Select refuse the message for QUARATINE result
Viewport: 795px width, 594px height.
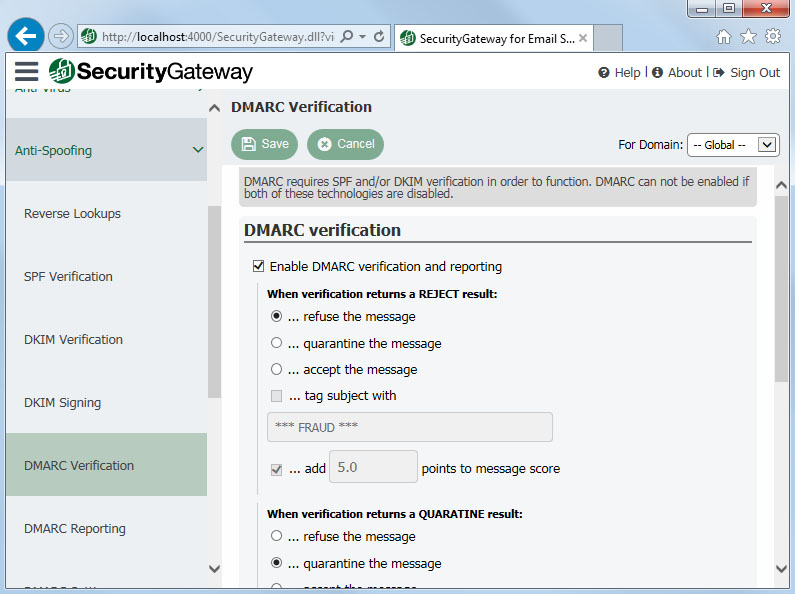[x=276, y=536]
